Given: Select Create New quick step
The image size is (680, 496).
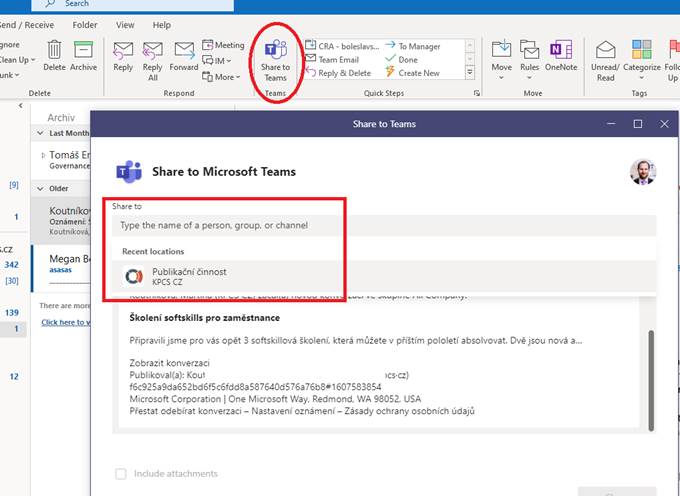Looking at the screenshot, I should click(413, 73).
